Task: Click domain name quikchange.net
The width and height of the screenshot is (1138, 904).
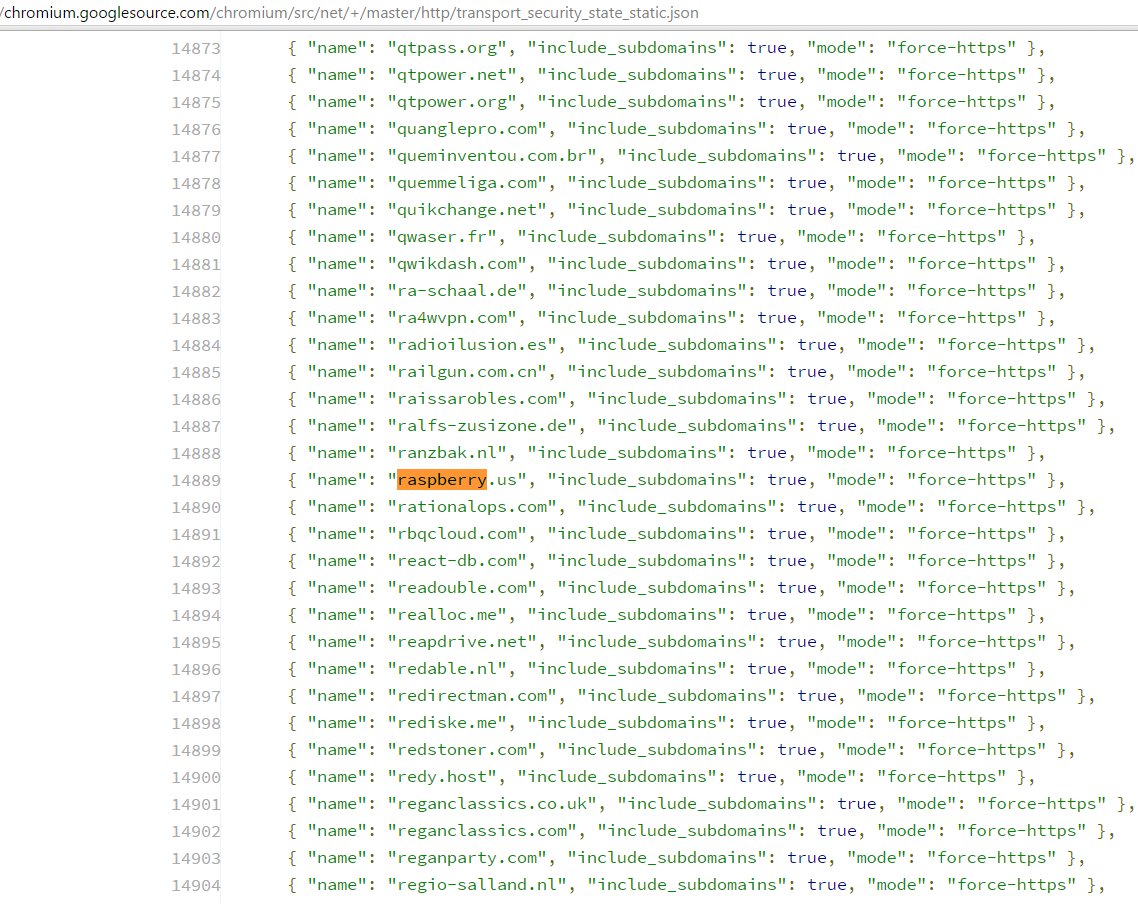Action: (x=467, y=210)
